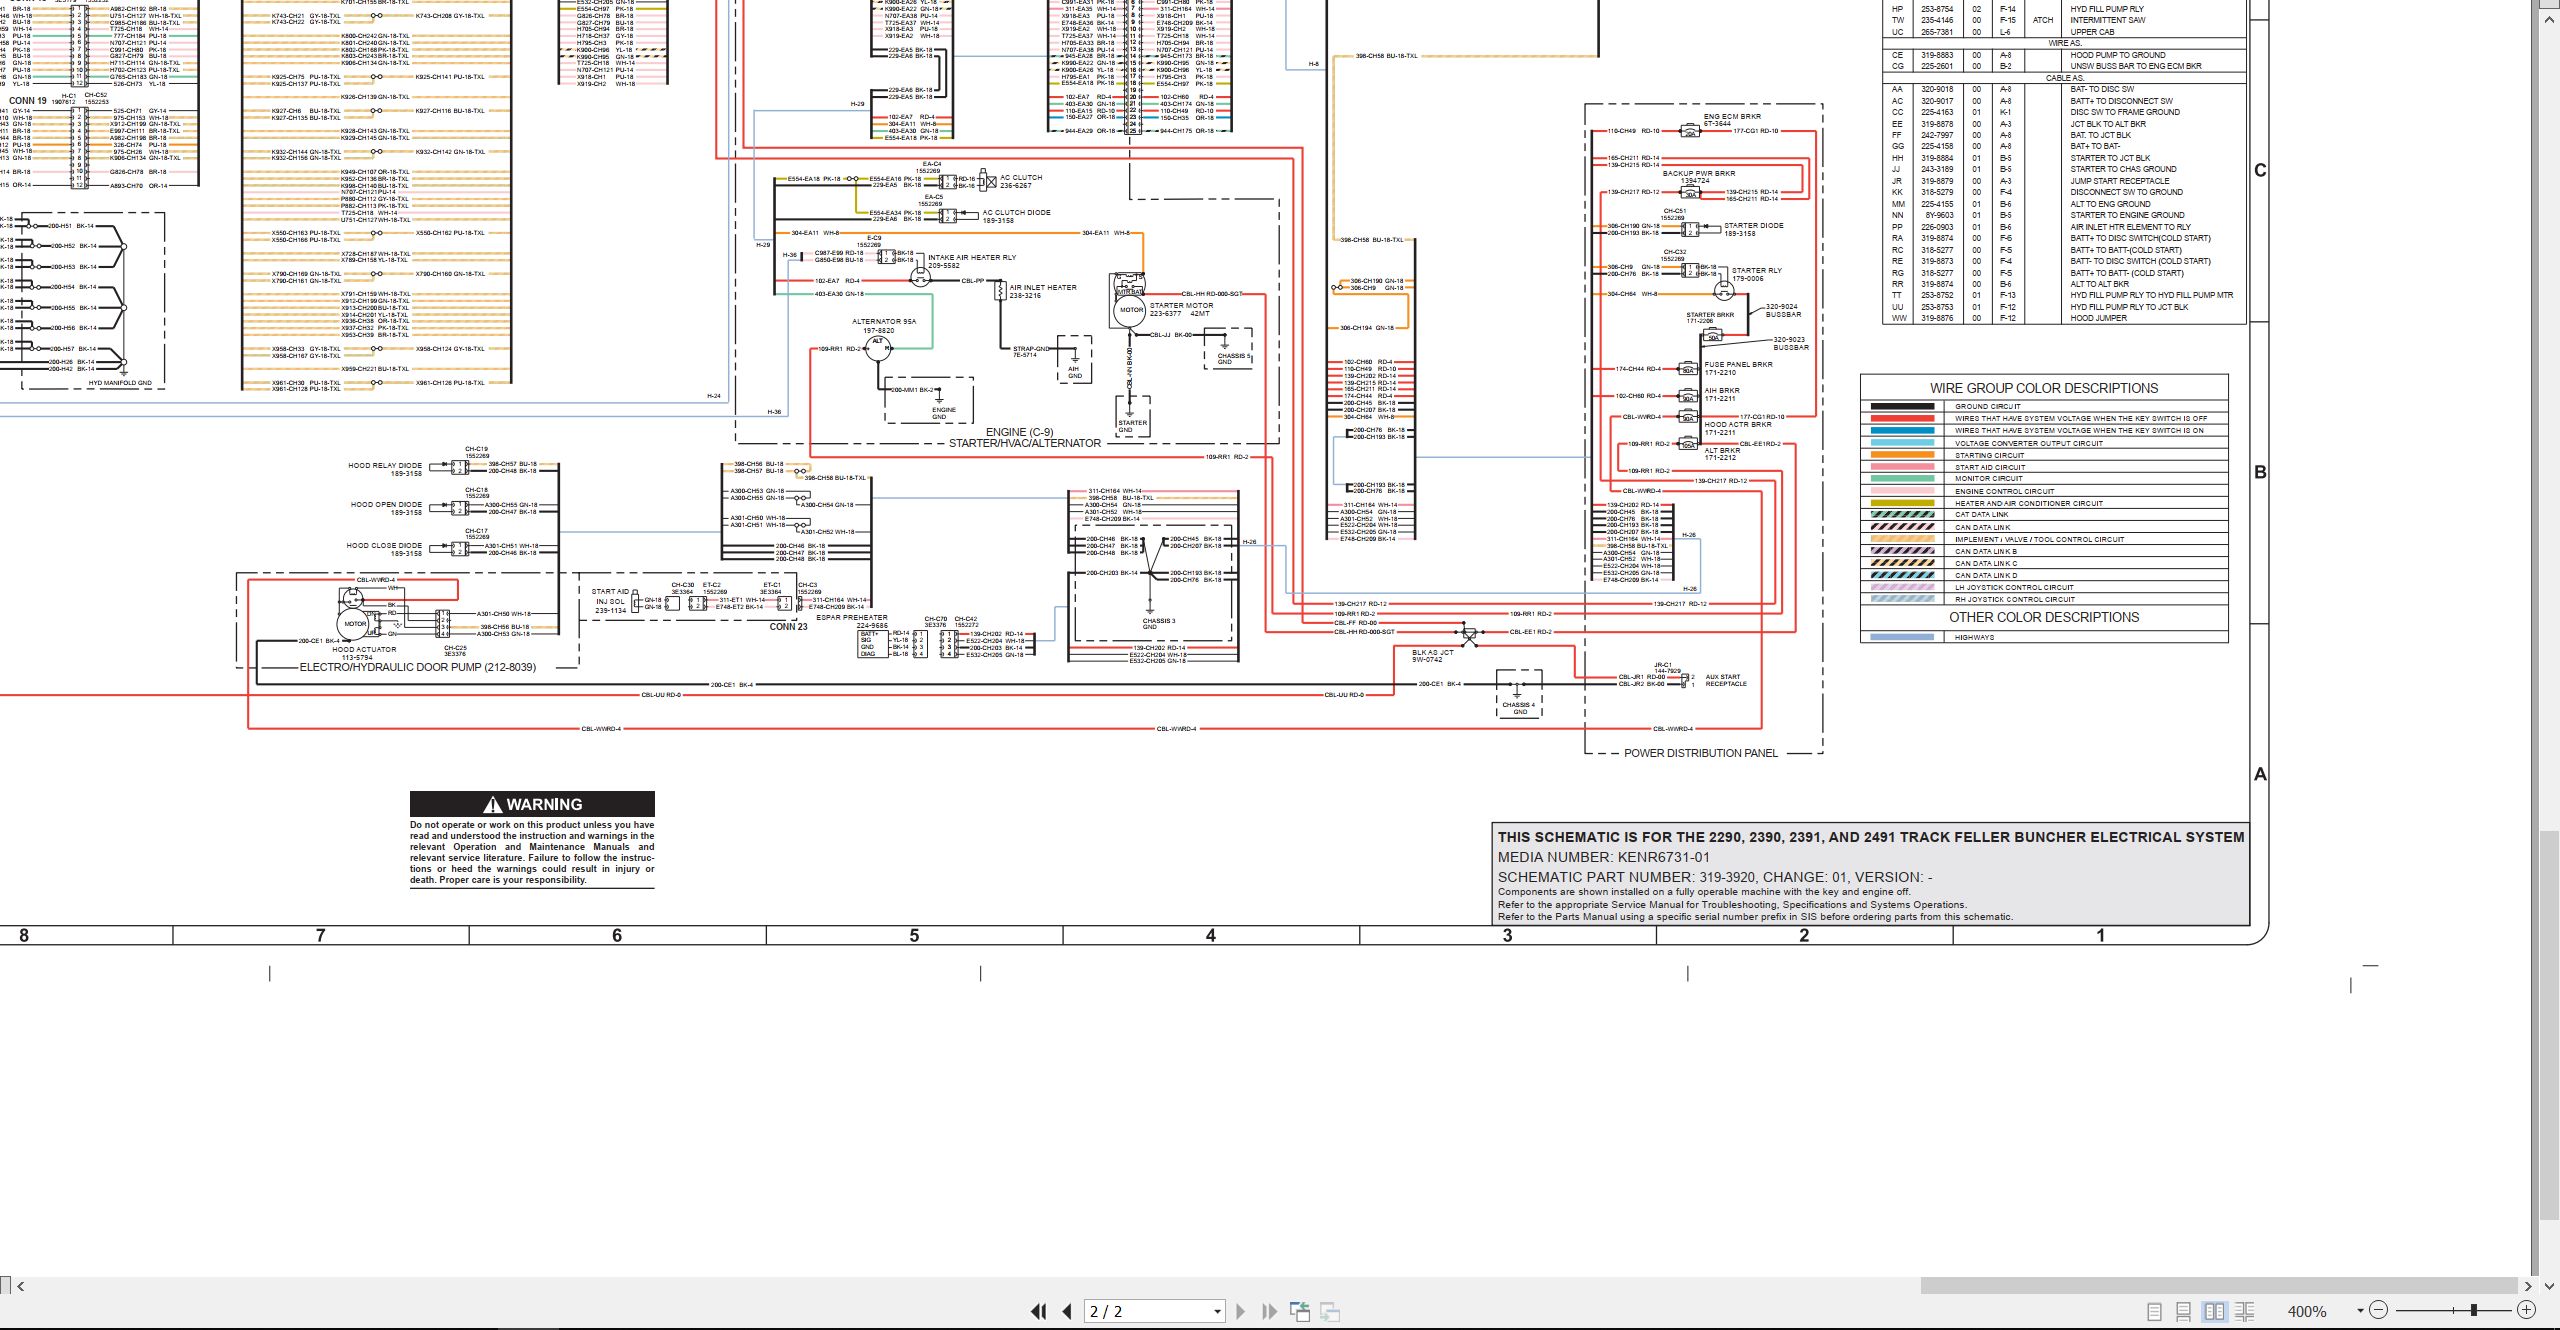Switch to two-page continuous layout

tap(2245, 1311)
